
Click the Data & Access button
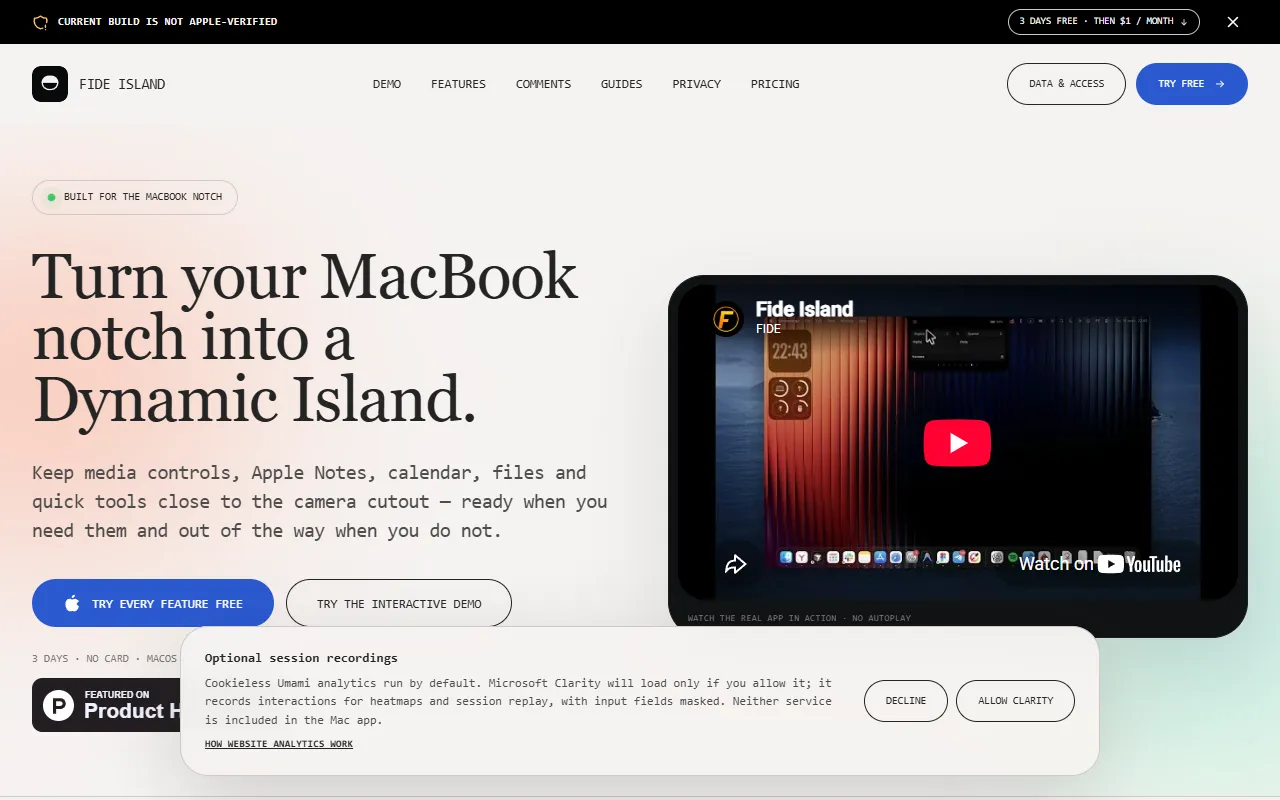pos(1066,84)
